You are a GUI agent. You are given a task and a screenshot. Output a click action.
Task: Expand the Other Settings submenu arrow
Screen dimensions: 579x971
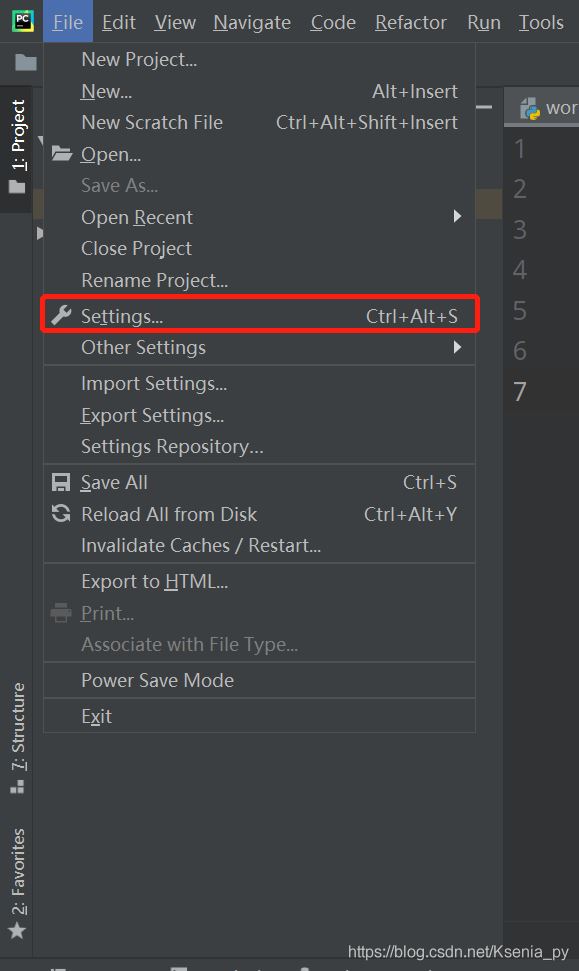point(457,347)
